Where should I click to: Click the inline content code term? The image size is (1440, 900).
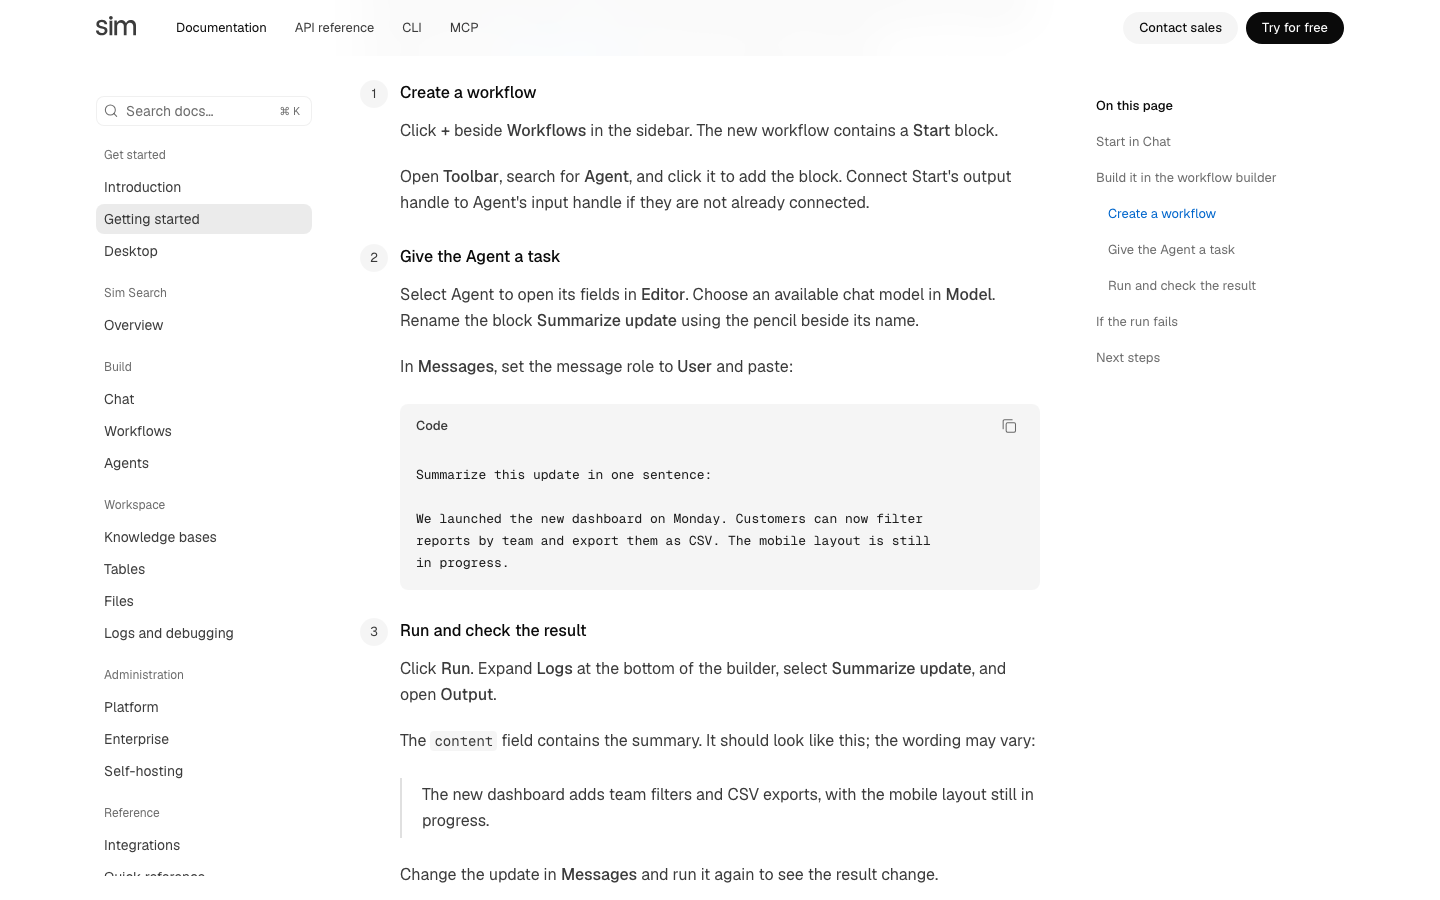463,741
